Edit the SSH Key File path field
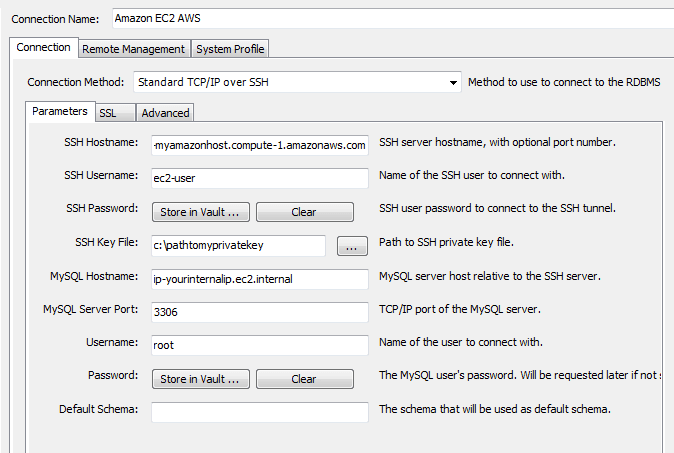The image size is (674, 453). (x=239, y=245)
